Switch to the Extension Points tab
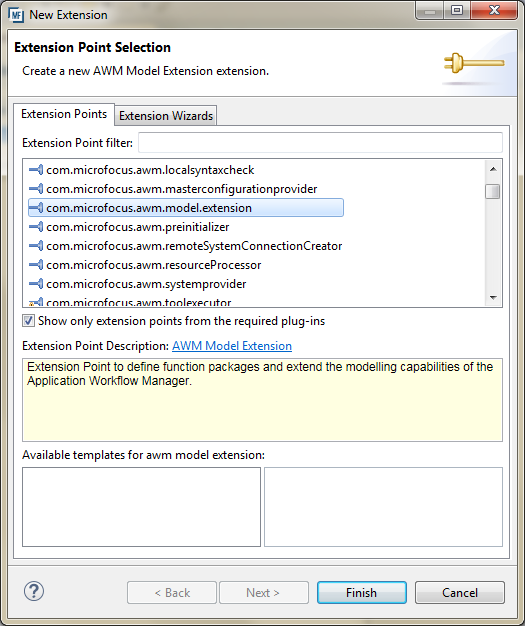Image resolution: width=525 pixels, height=626 pixels. coord(64,114)
